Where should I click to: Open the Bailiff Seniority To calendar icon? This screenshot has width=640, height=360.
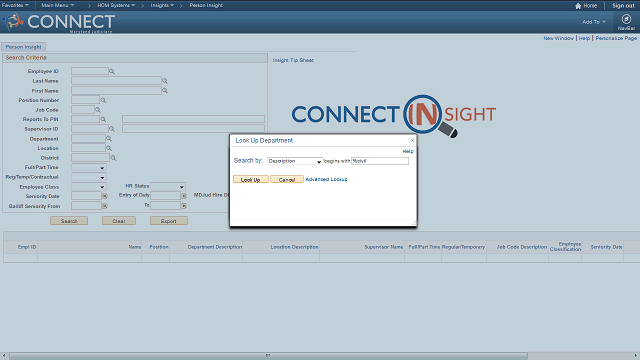pyautogui.click(x=184, y=206)
